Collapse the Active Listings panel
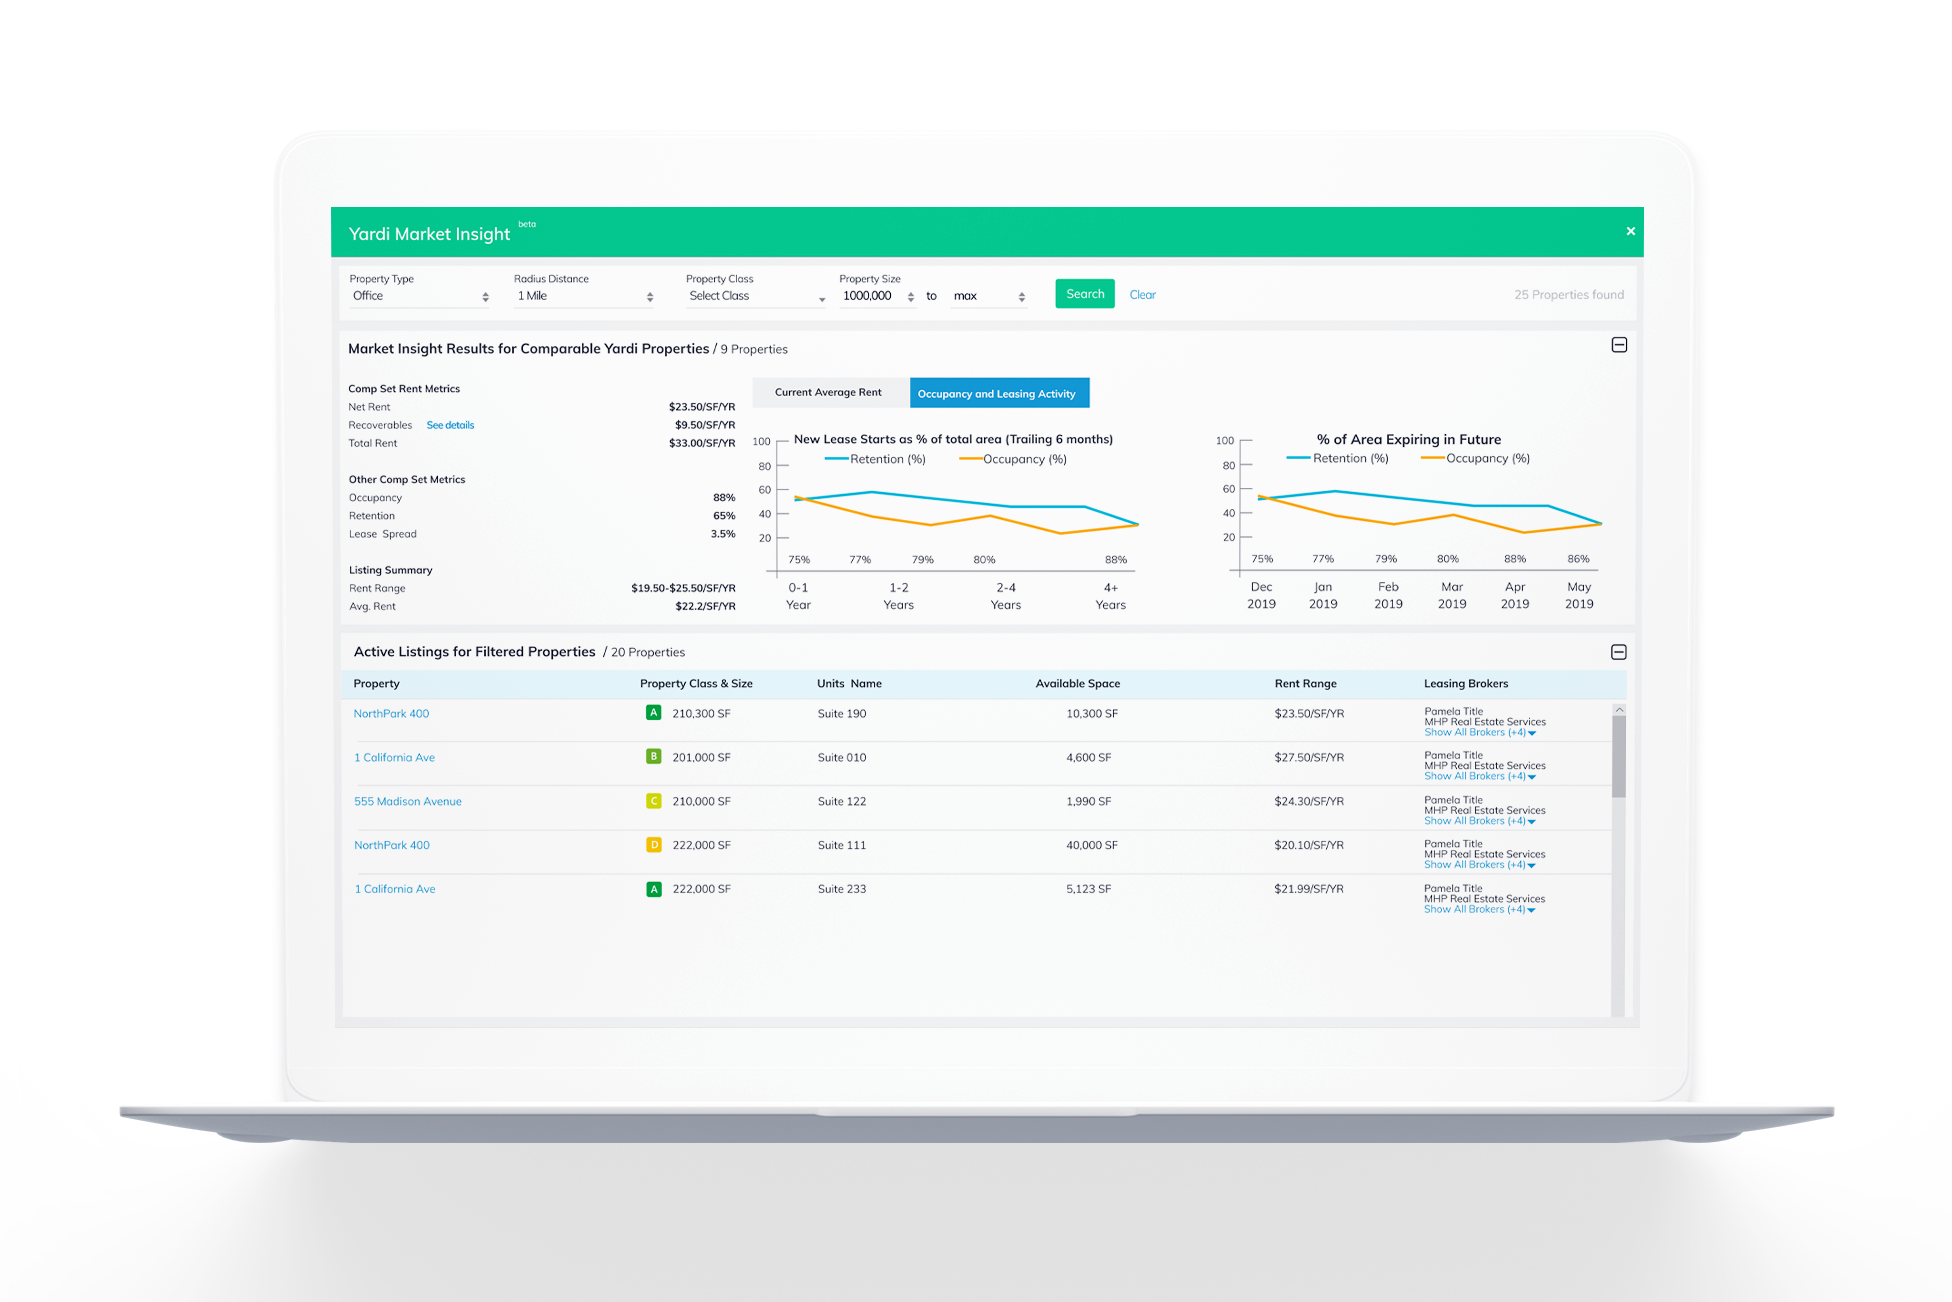 [1619, 652]
